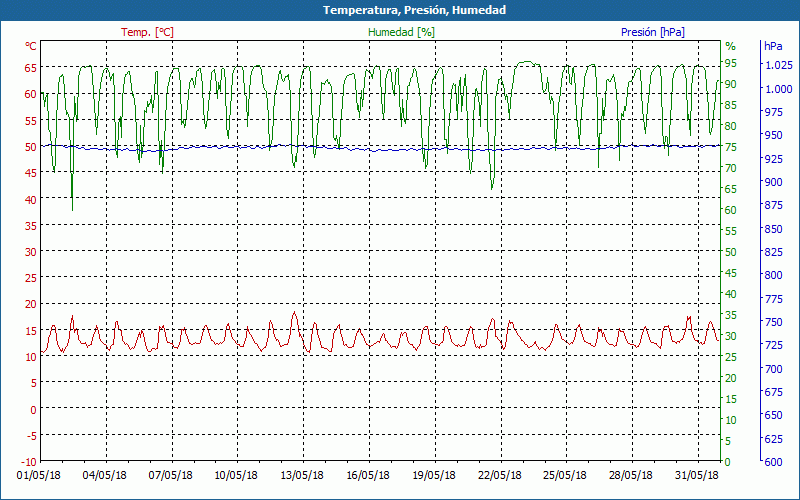Click the 1.000 value on pressure axis
Image resolution: width=800 pixels, height=500 pixels.
[779, 89]
